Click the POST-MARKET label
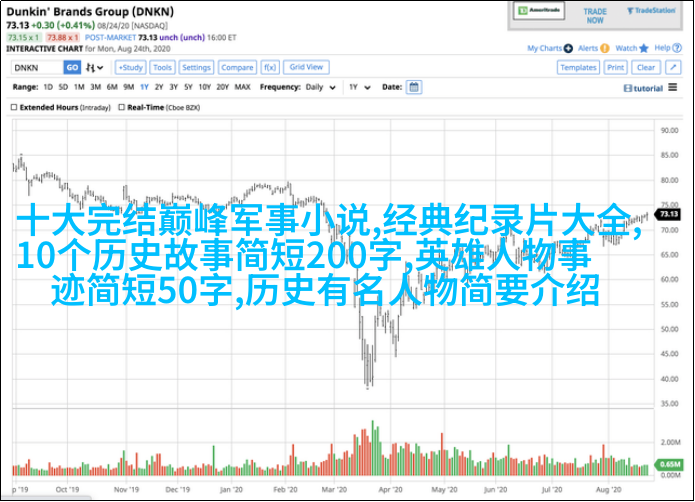This screenshot has height=502, width=695. point(110,38)
